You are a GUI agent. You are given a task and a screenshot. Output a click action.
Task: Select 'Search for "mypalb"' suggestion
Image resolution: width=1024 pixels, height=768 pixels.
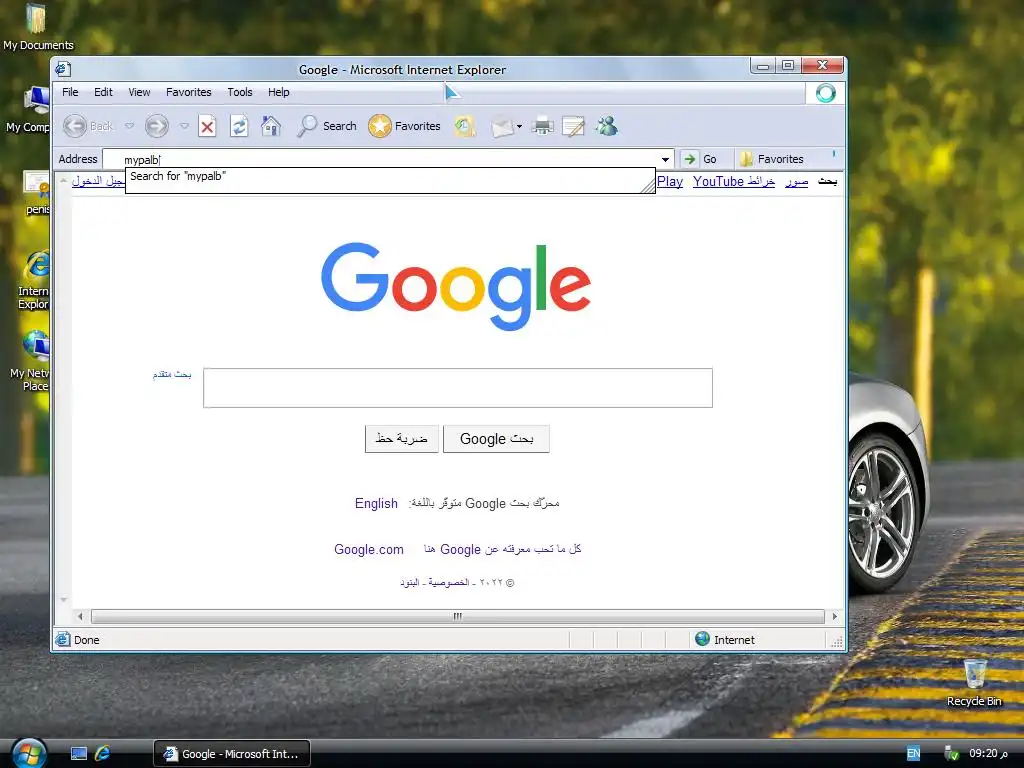(390, 180)
